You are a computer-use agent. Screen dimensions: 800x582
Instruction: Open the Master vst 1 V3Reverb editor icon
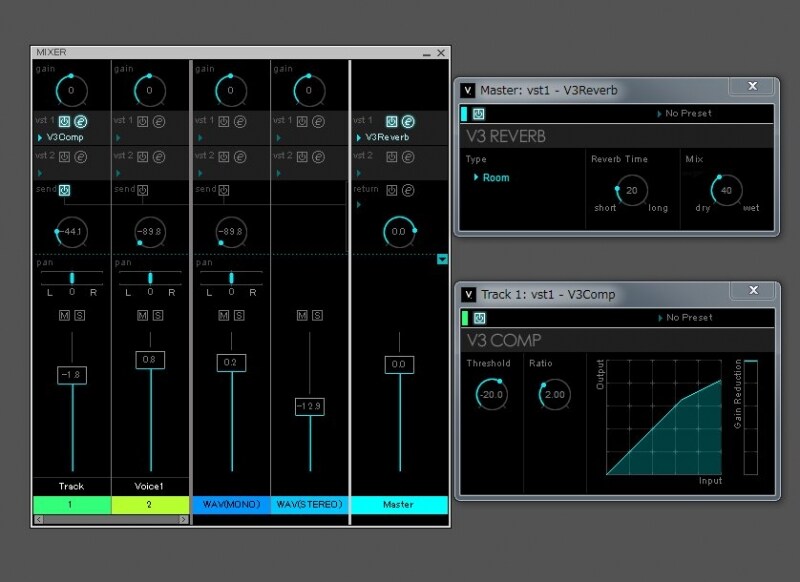pos(408,121)
